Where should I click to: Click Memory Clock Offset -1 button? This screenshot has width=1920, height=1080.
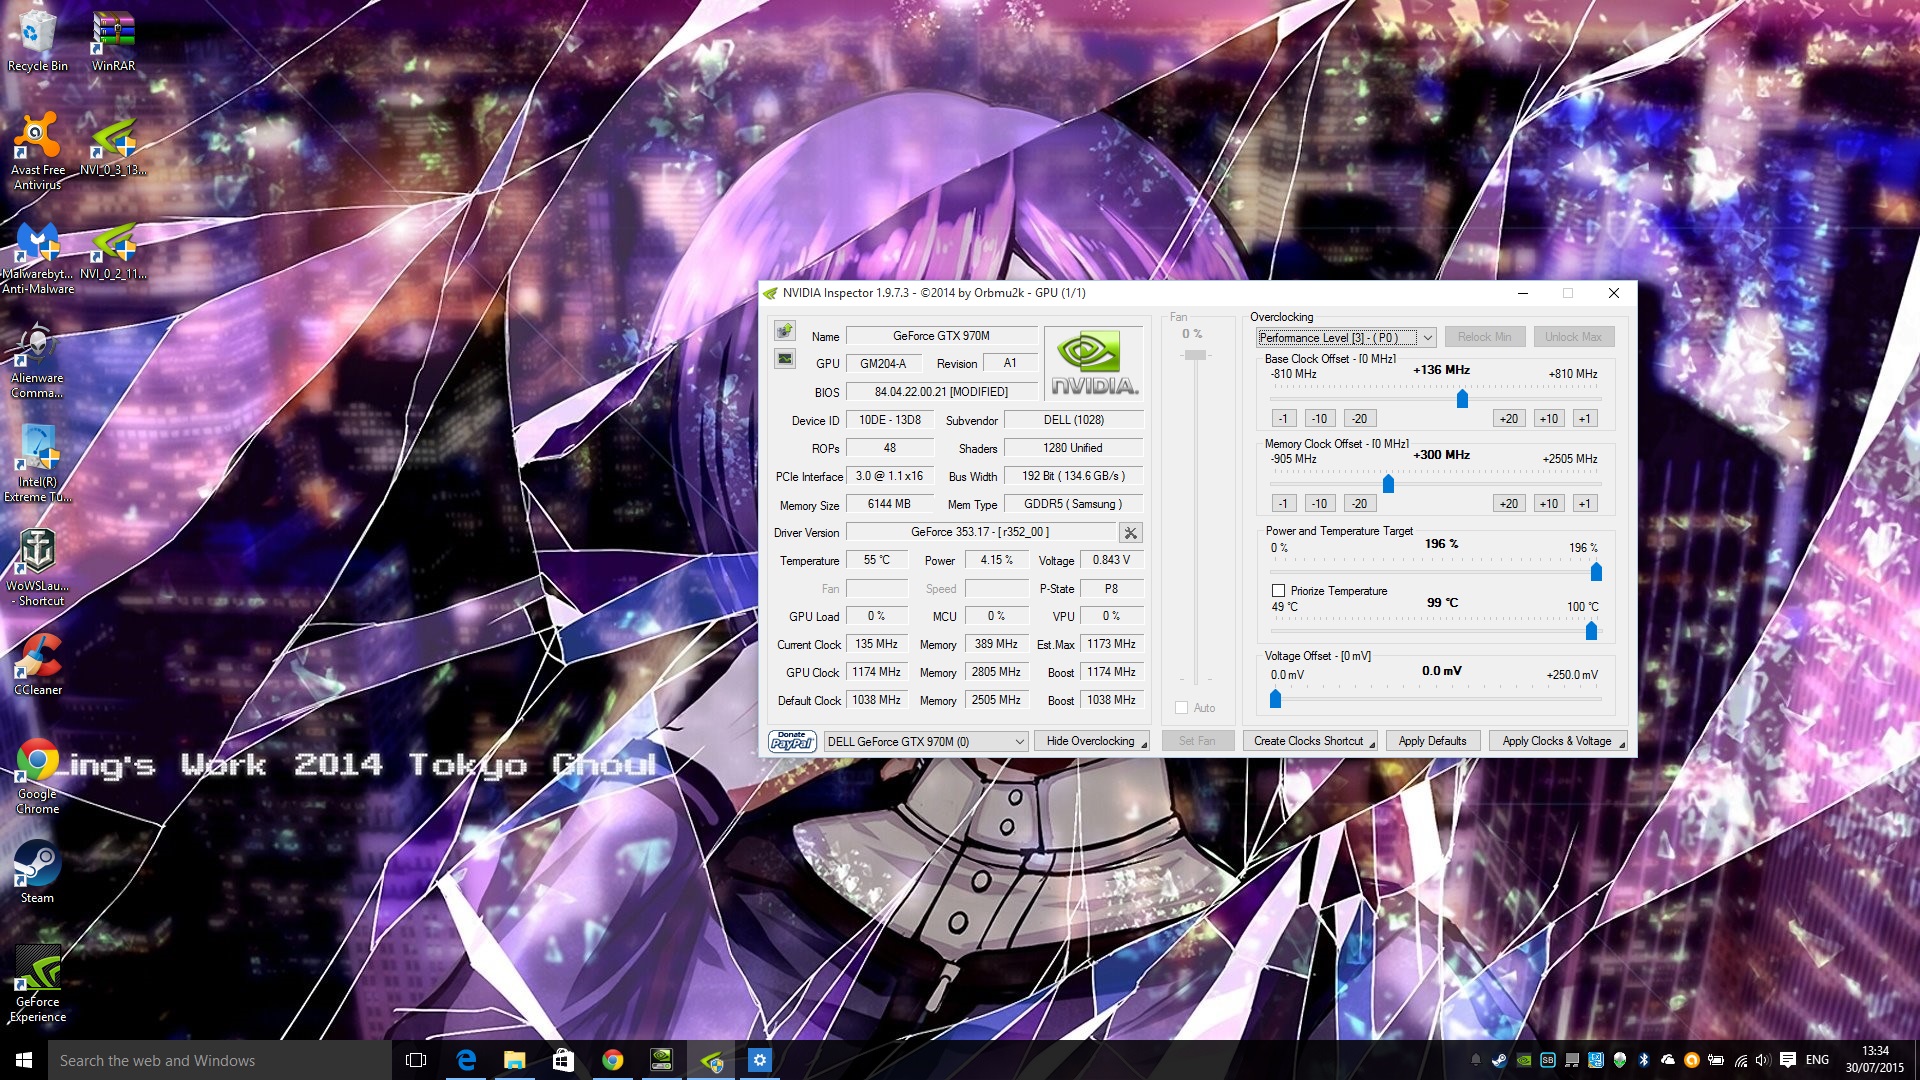[x=1284, y=504]
